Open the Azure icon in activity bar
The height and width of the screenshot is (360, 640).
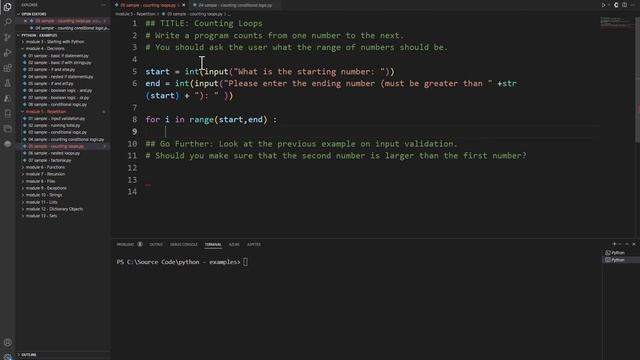click(7, 98)
